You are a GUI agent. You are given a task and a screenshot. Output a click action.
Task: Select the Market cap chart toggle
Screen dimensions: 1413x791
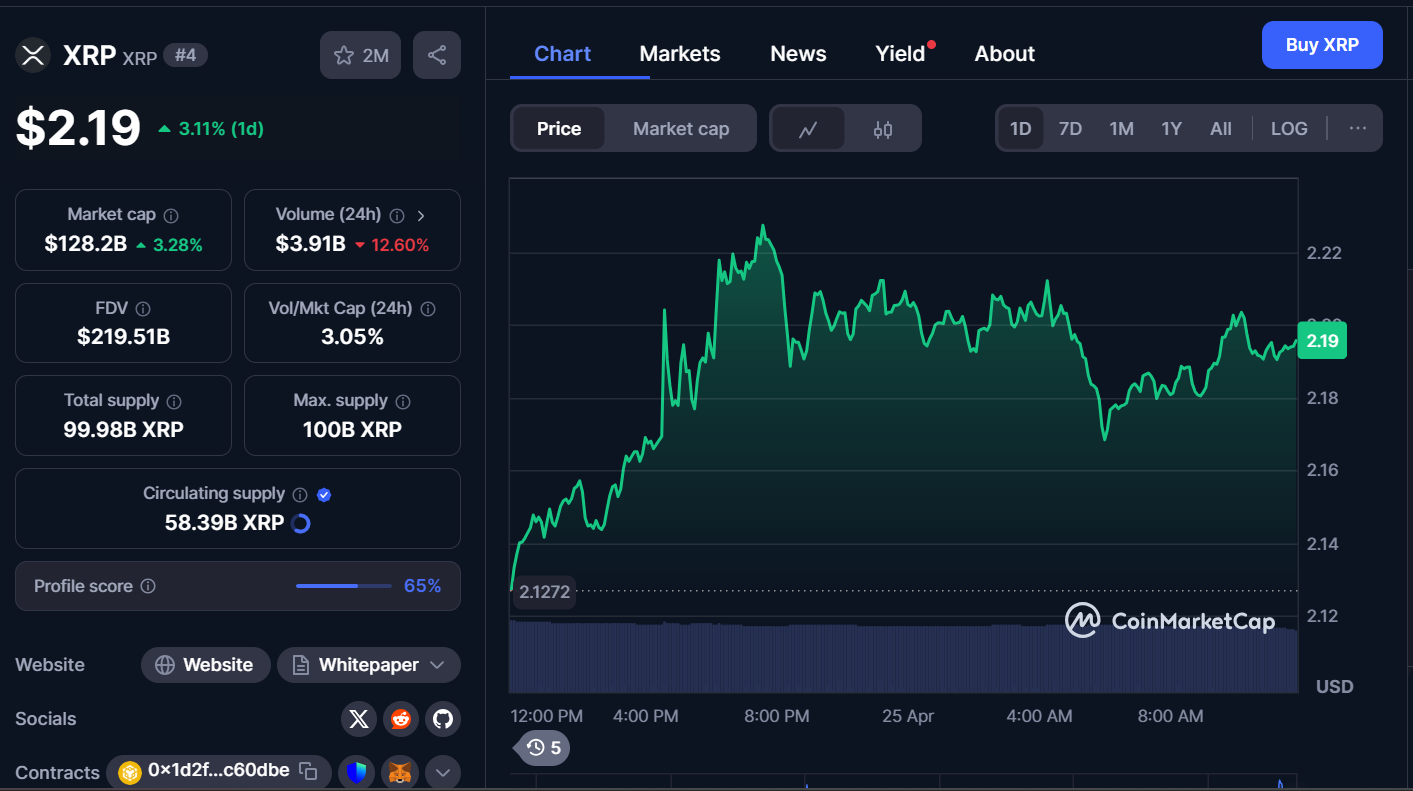(x=681, y=129)
